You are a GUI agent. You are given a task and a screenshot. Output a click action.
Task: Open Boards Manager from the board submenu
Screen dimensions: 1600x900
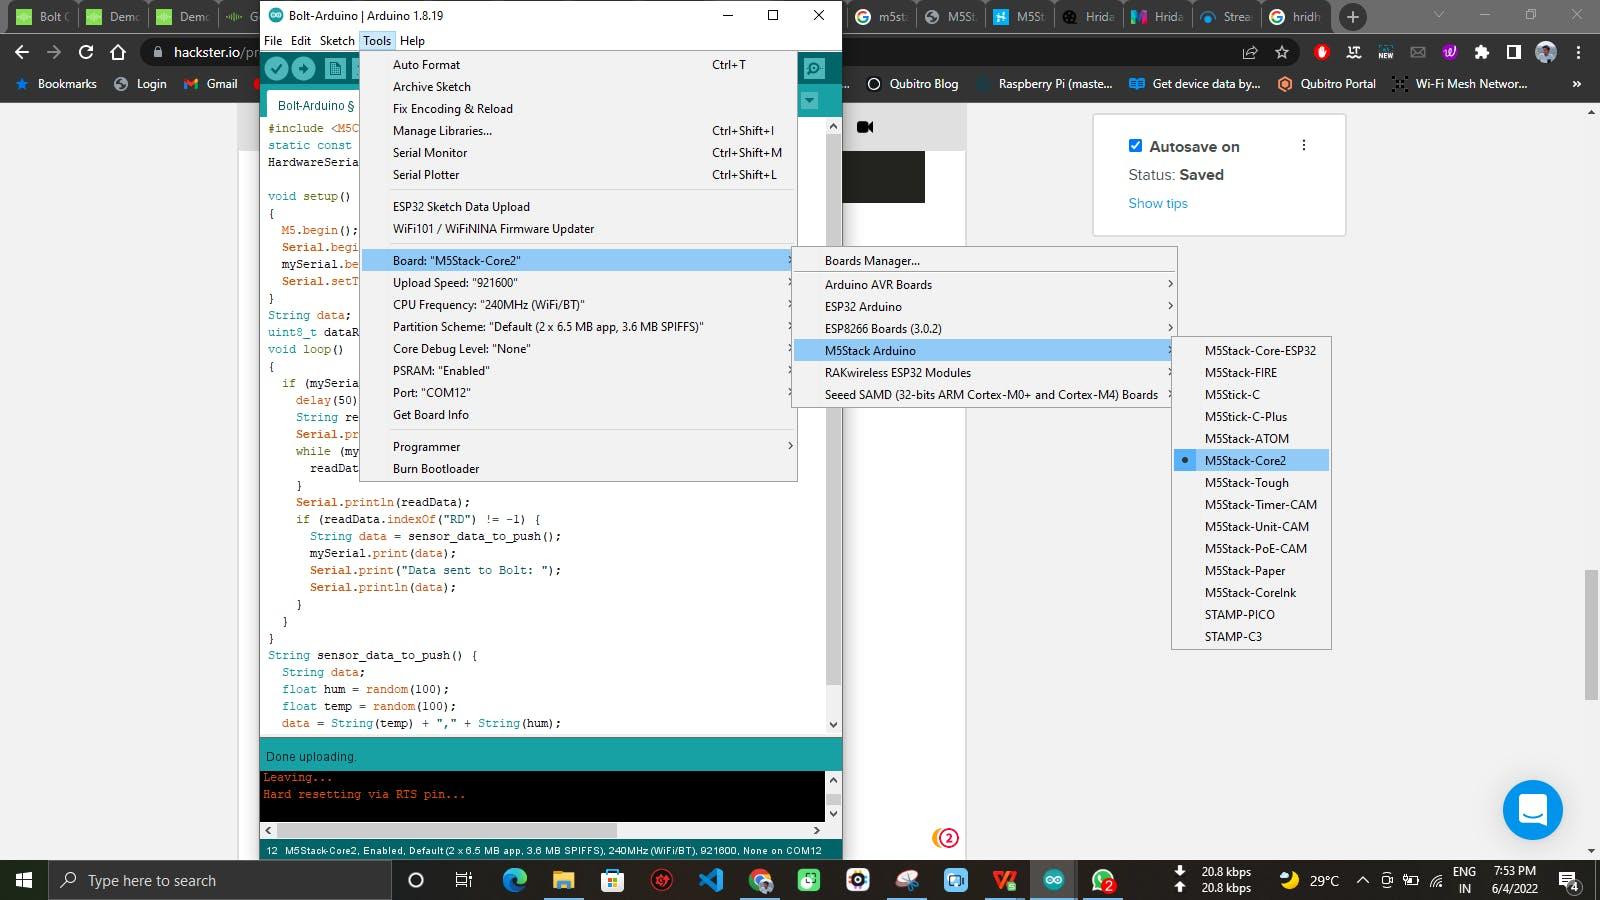[984, 261]
